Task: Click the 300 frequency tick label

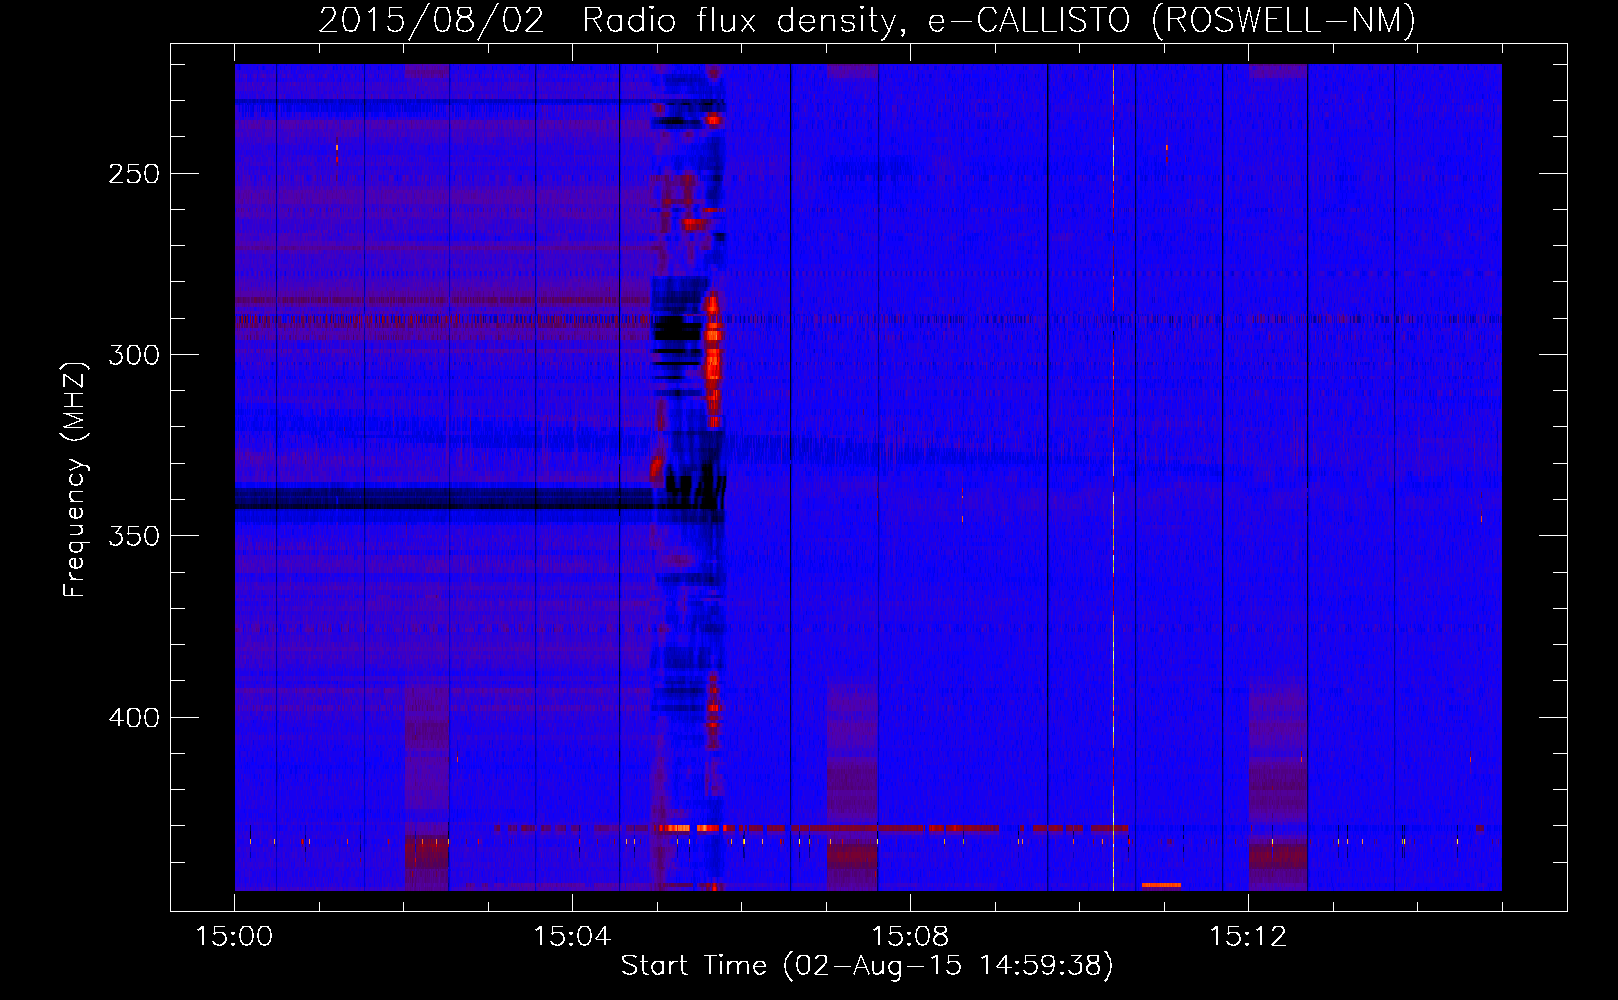Action: pos(134,355)
